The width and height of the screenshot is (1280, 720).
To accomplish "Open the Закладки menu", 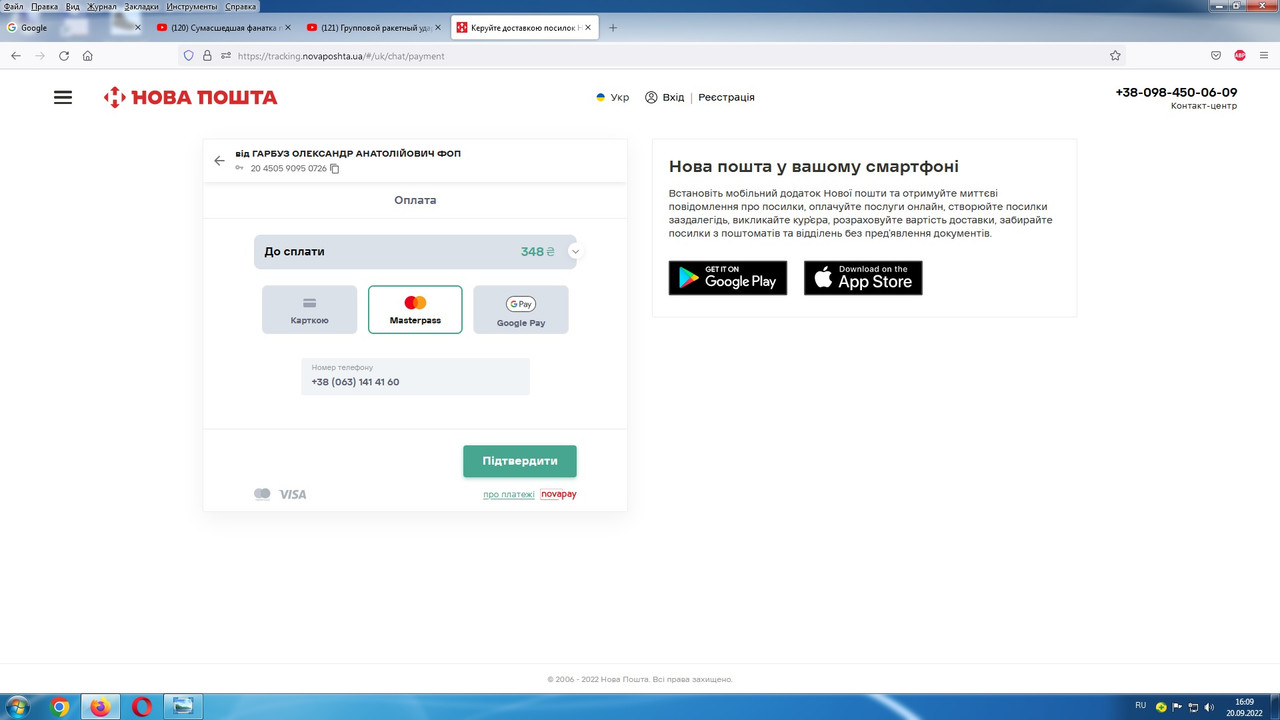I will pos(142,6).
